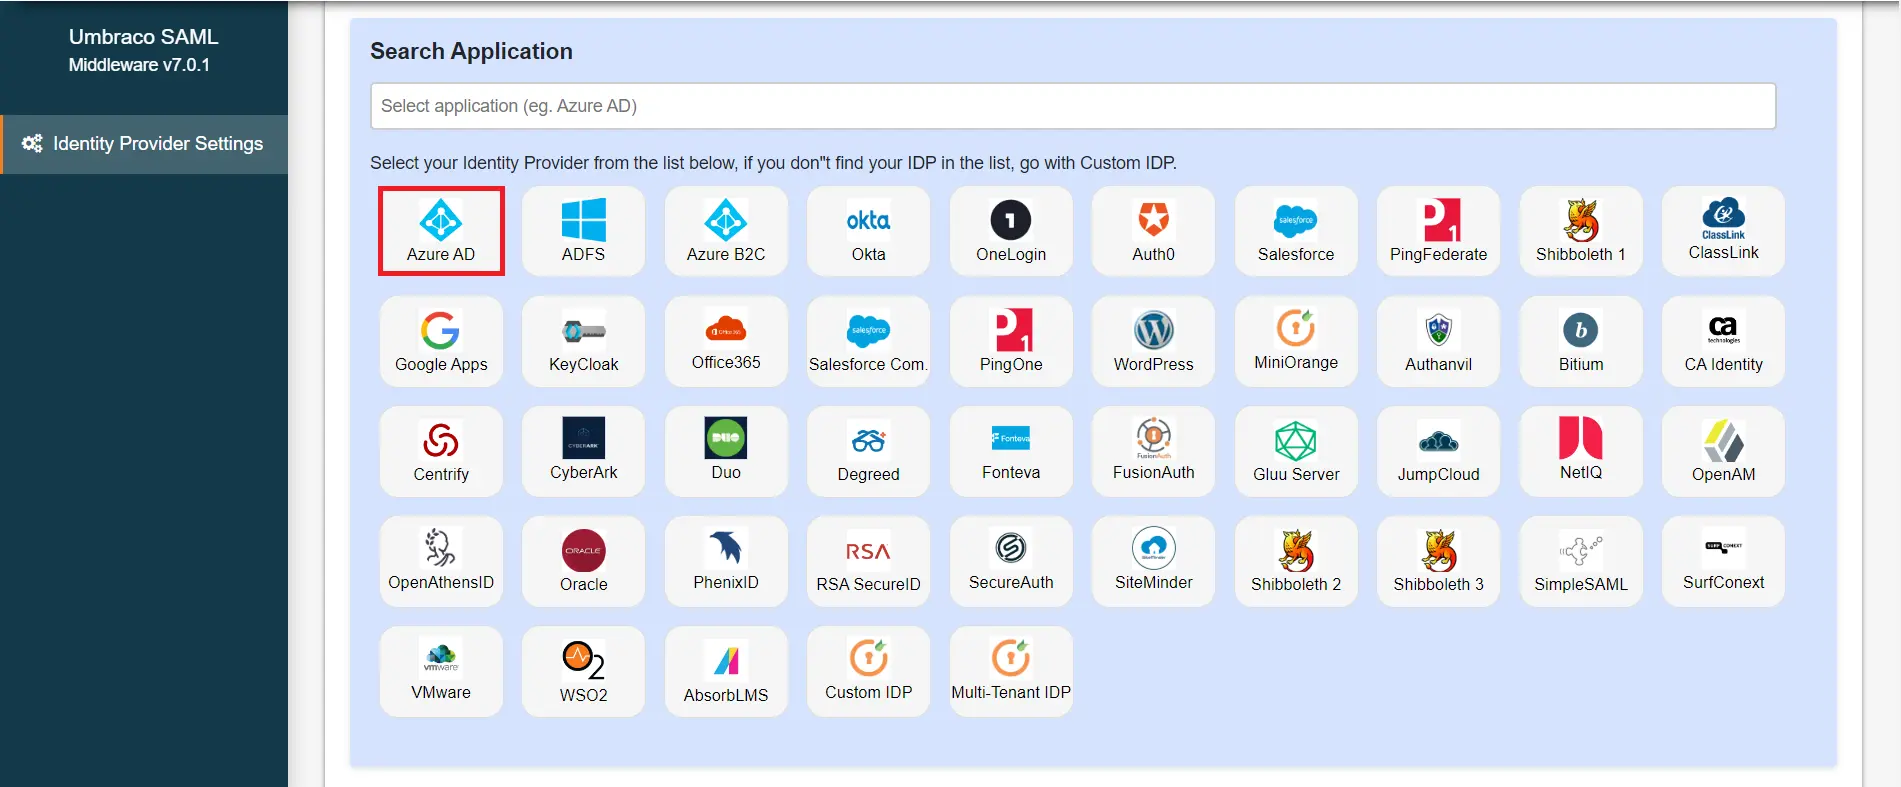Open Identity Provider Settings in sidebar

point(144,144)
